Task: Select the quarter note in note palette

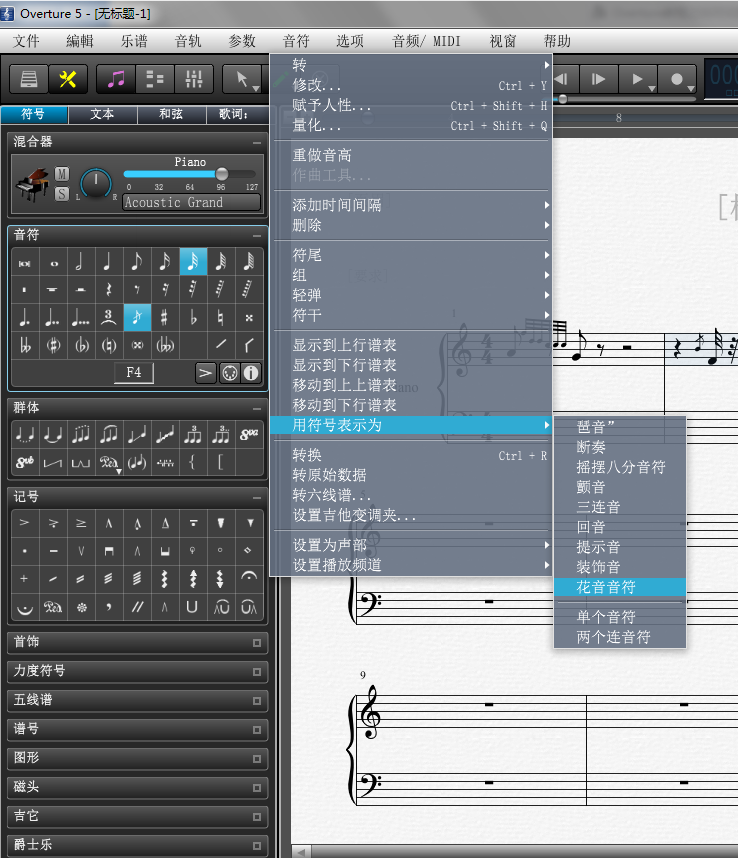Action: tap(108, 262)
